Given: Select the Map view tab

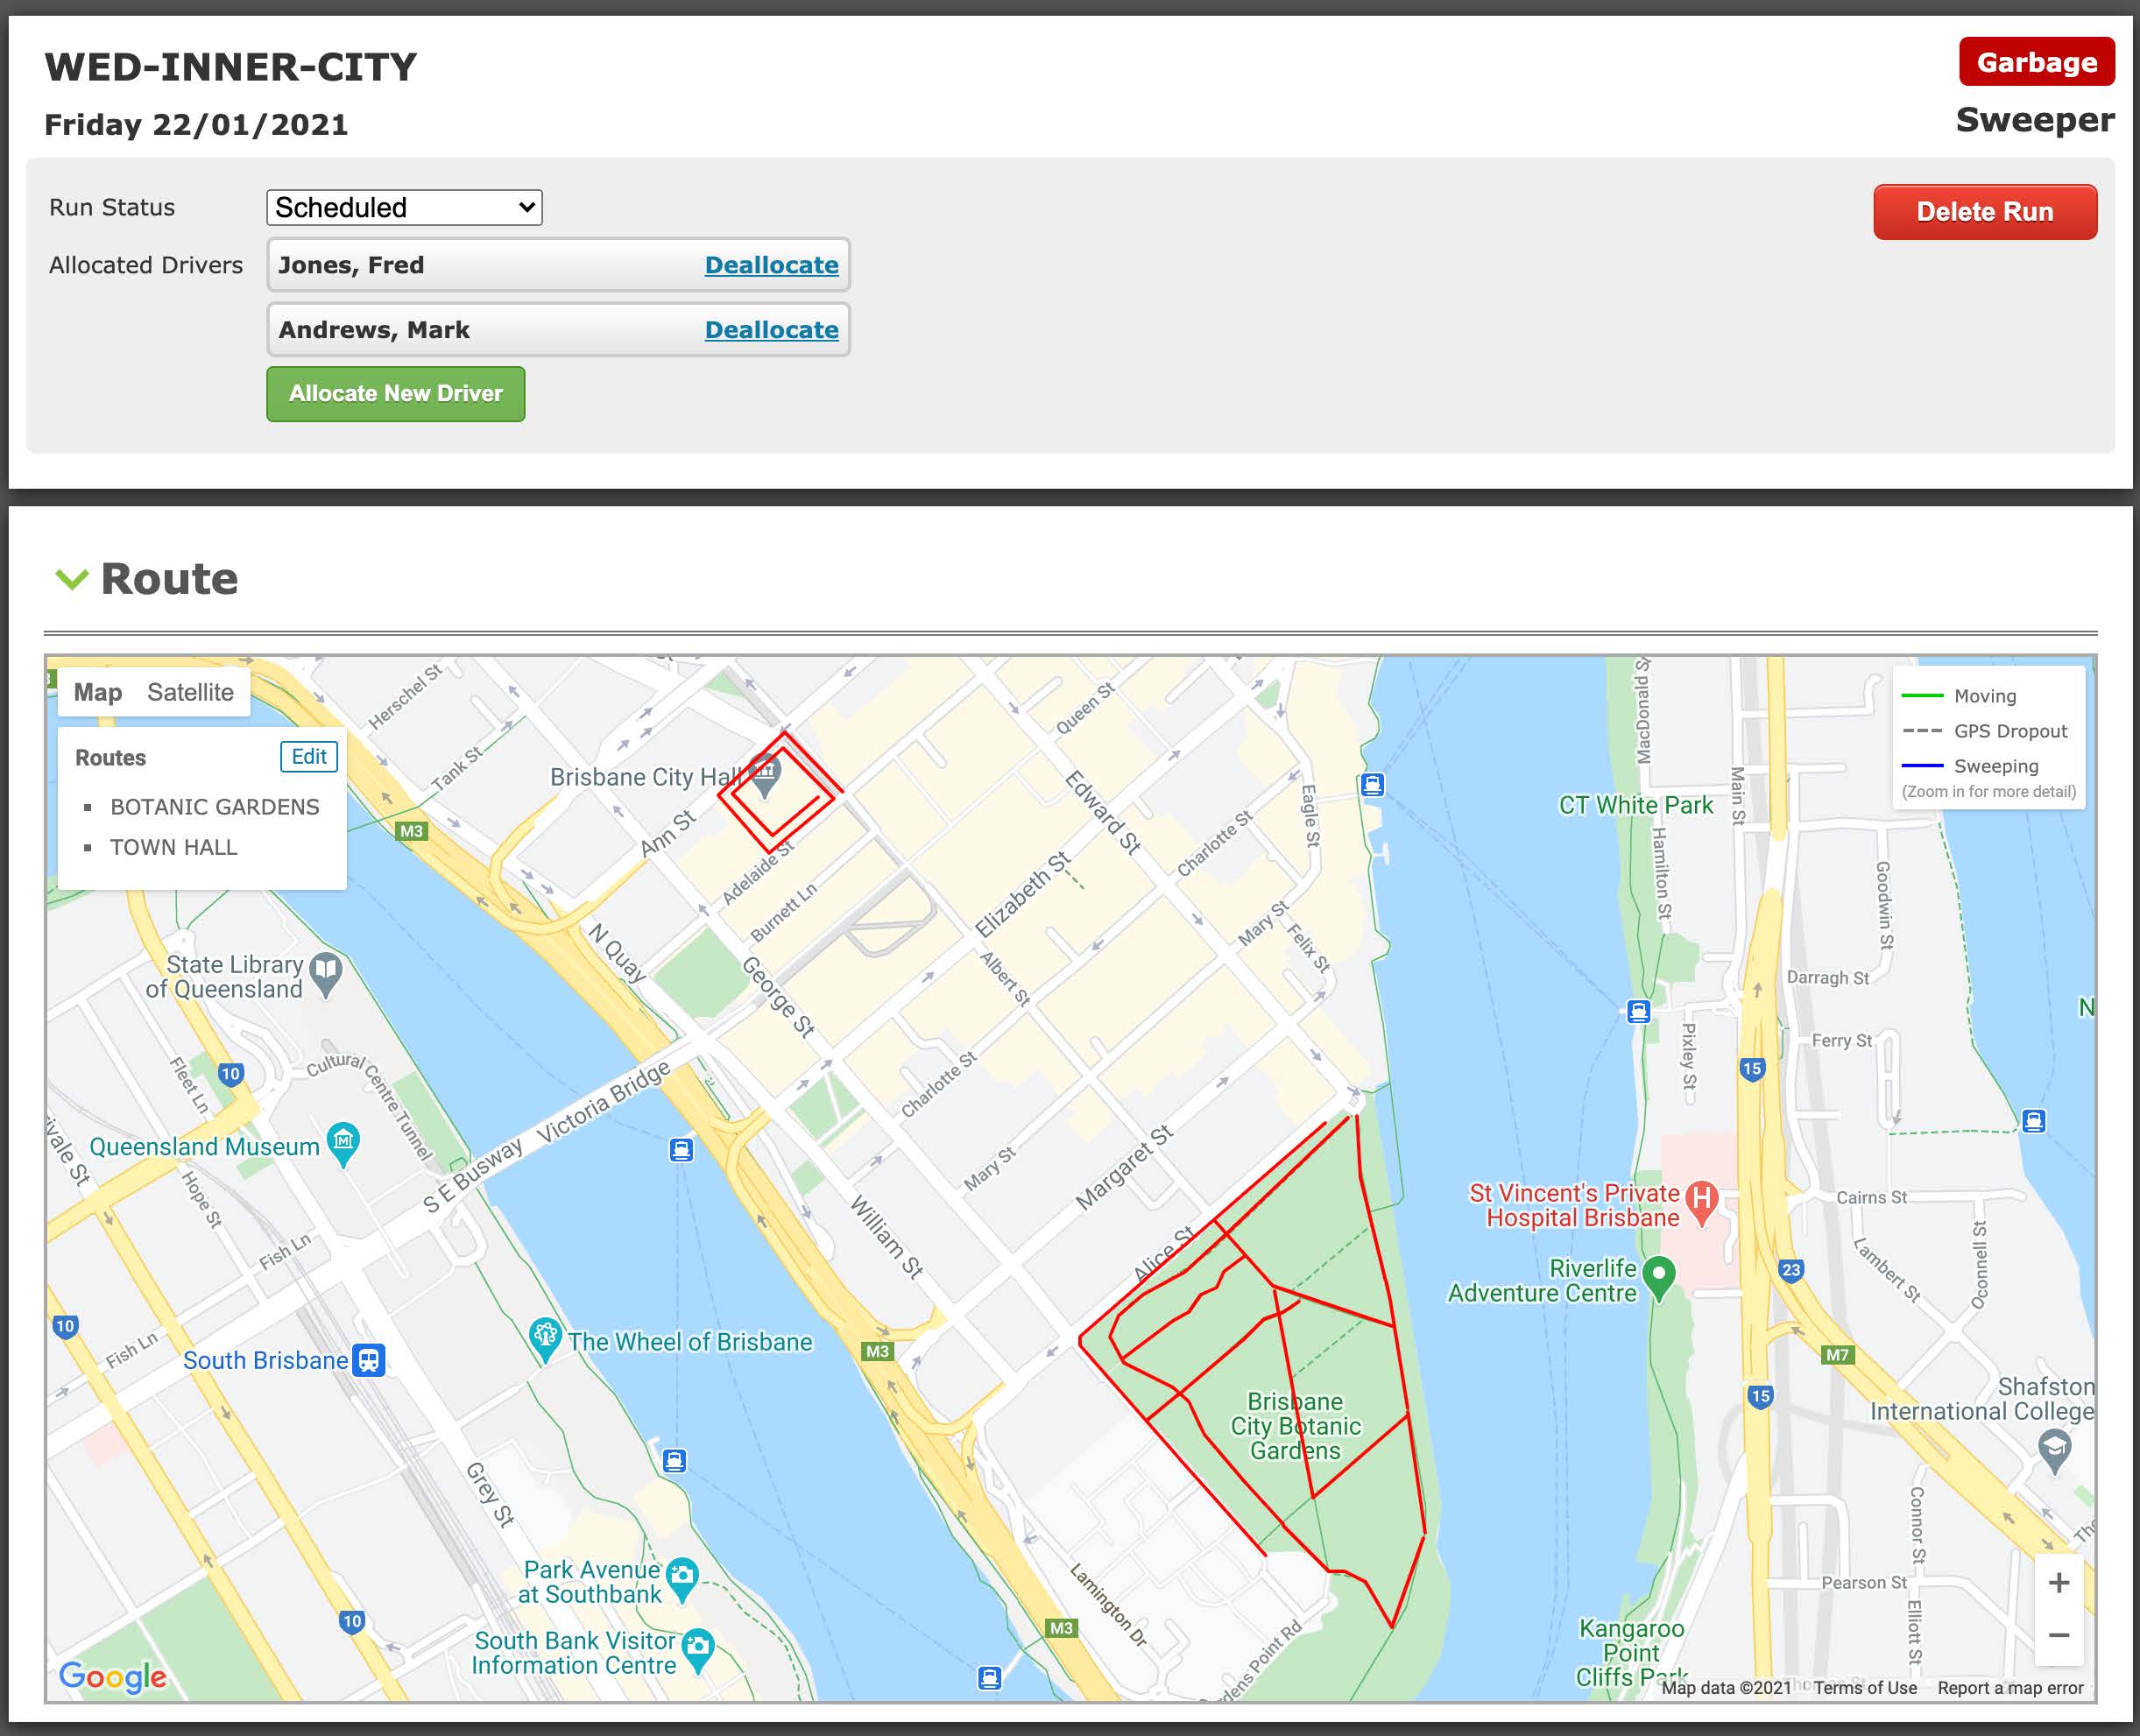Looking at the screenshot, I should tap(98, 692).
